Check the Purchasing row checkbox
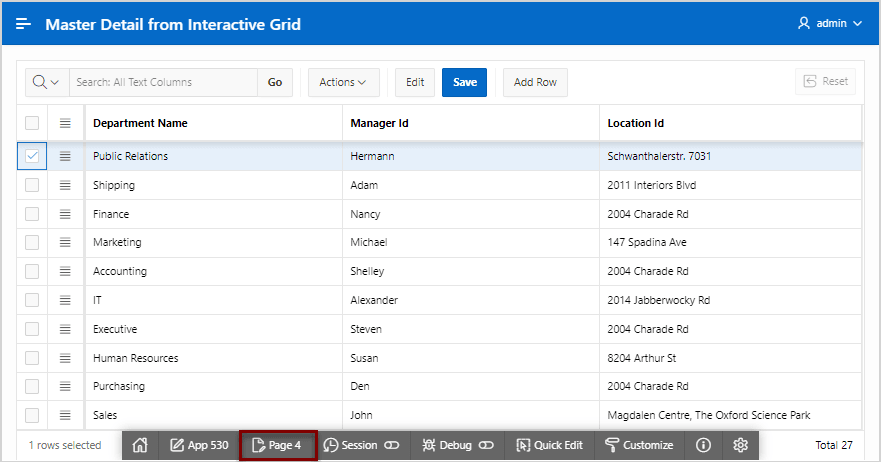Screen dimensions: 881x462 [32, 386]
